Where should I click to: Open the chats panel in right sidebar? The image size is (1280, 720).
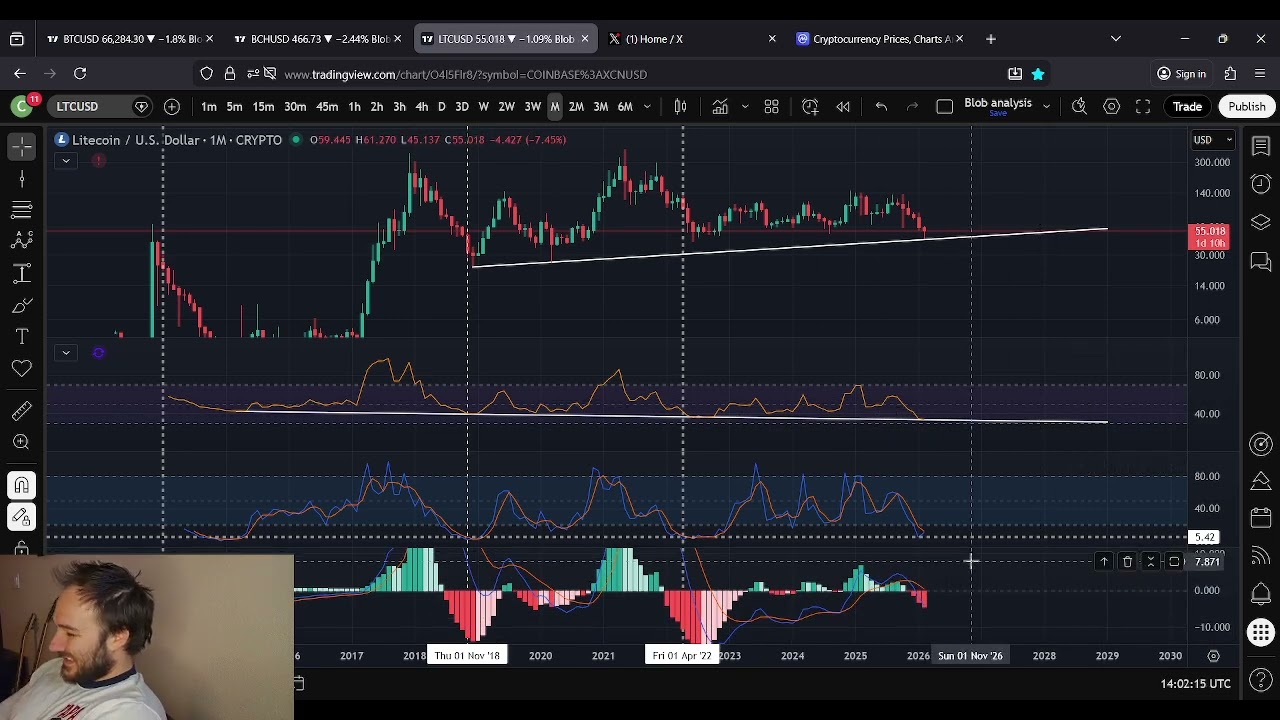[1261, 262]
